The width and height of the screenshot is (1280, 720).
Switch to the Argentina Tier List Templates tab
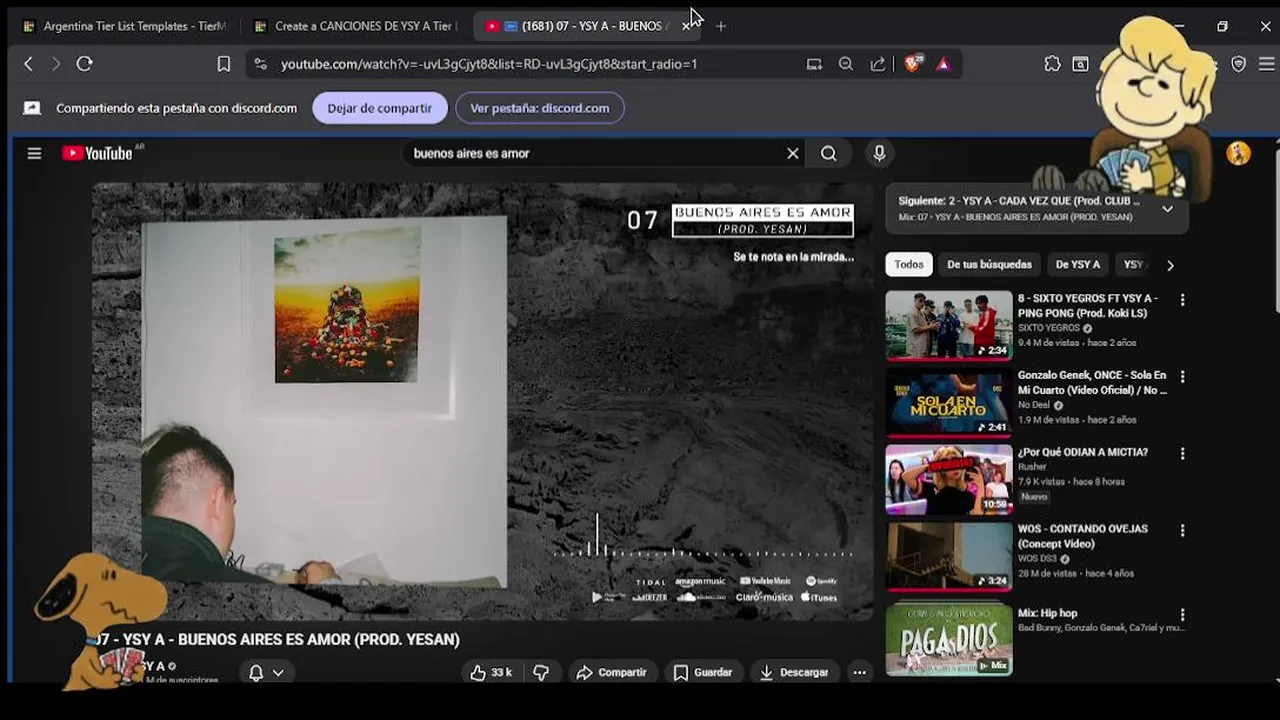[127, 26]
